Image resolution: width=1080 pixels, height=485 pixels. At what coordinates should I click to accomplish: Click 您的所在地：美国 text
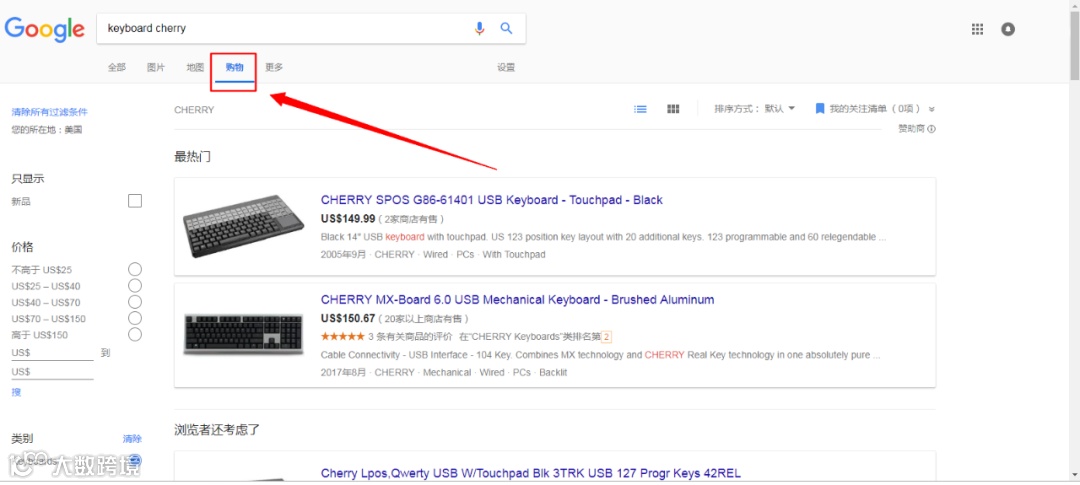point(47,130)
